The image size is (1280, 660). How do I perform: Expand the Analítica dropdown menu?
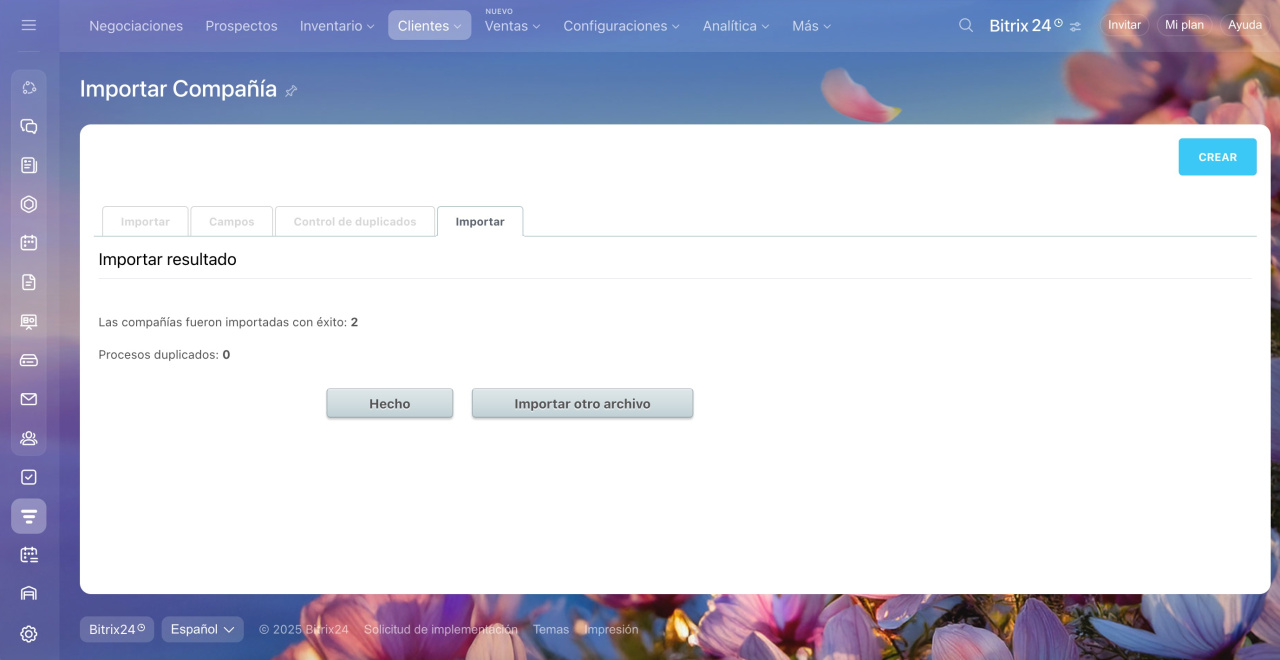pos(736,26)
